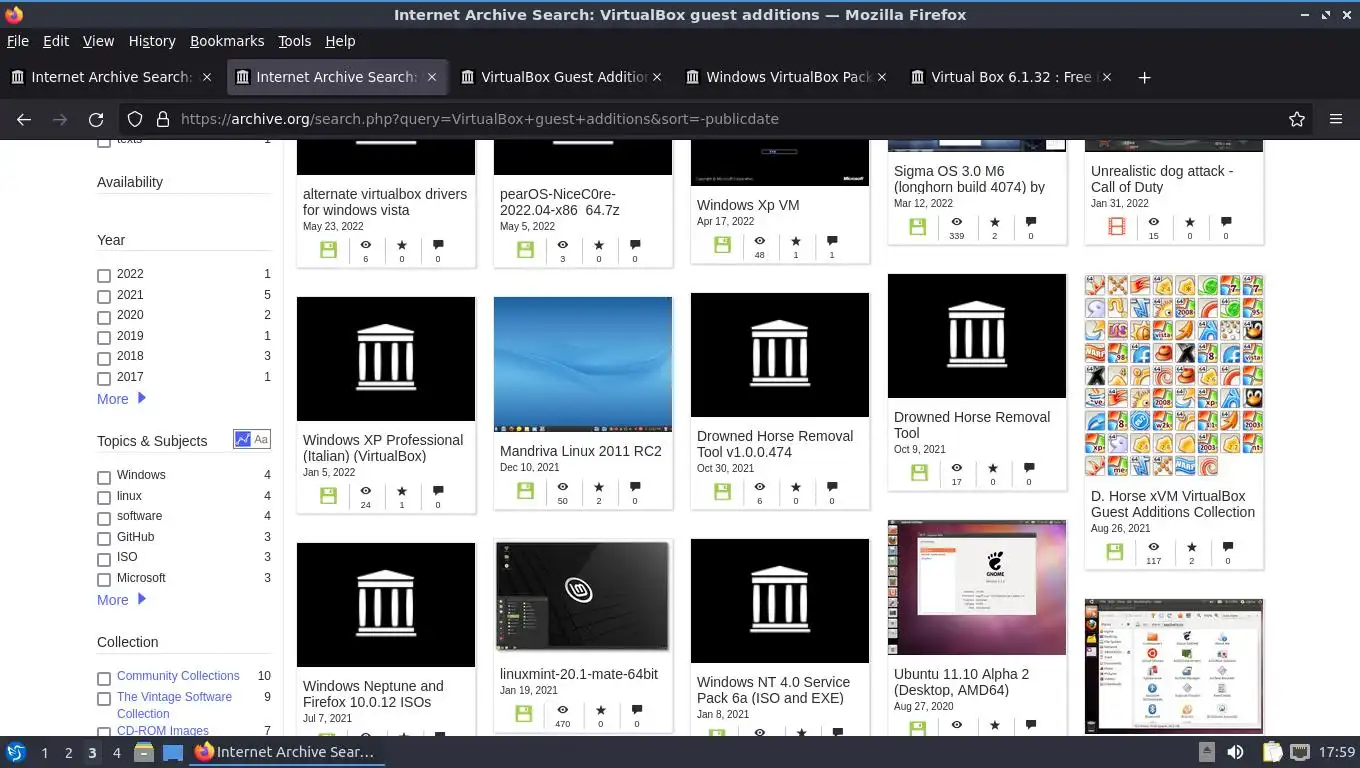Image resolution: width=1360 pixels, height=768 pixels.
Task: Open D. Horse xVM VirtualBox Guest Additions link
Action: (x=1172, y=504)
